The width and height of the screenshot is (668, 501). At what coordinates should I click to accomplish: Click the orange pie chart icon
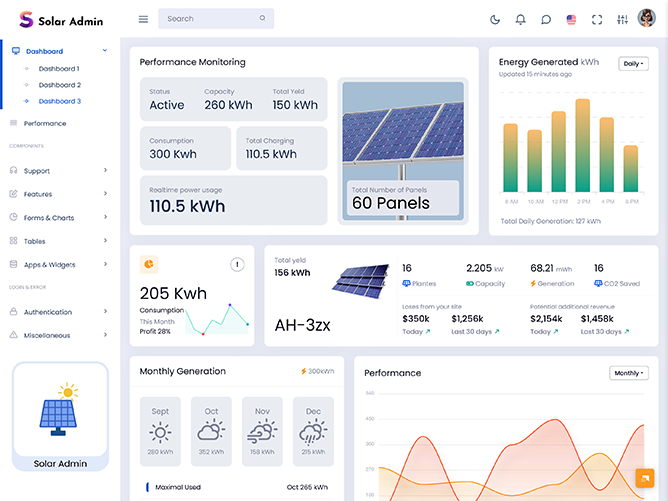pos(149,264)
